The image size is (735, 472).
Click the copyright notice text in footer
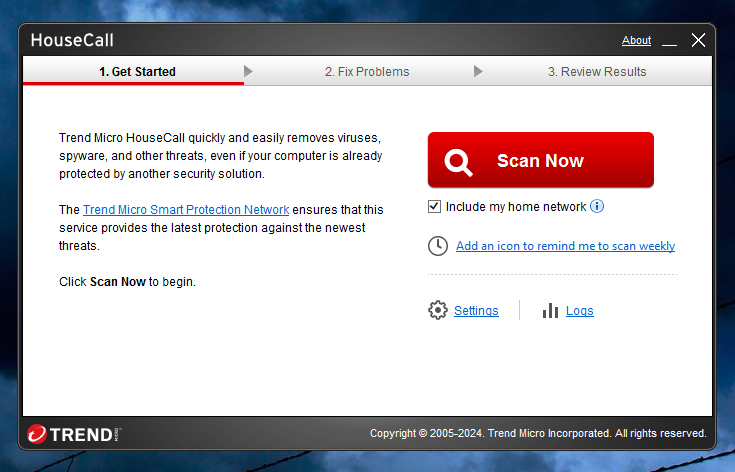point(538,433)
